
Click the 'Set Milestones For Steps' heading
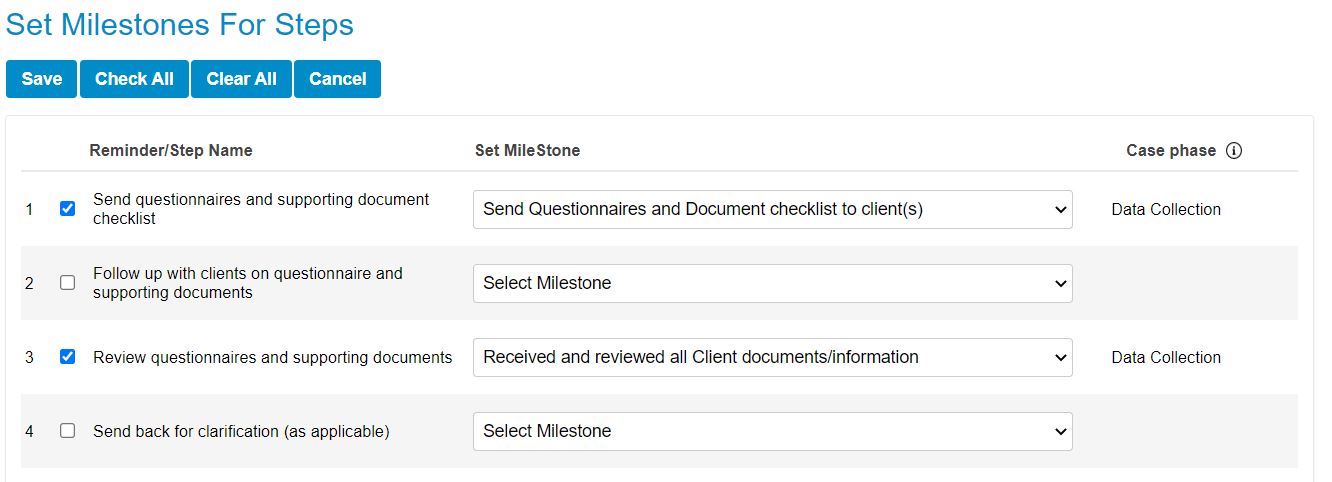[x=180, y=24]
